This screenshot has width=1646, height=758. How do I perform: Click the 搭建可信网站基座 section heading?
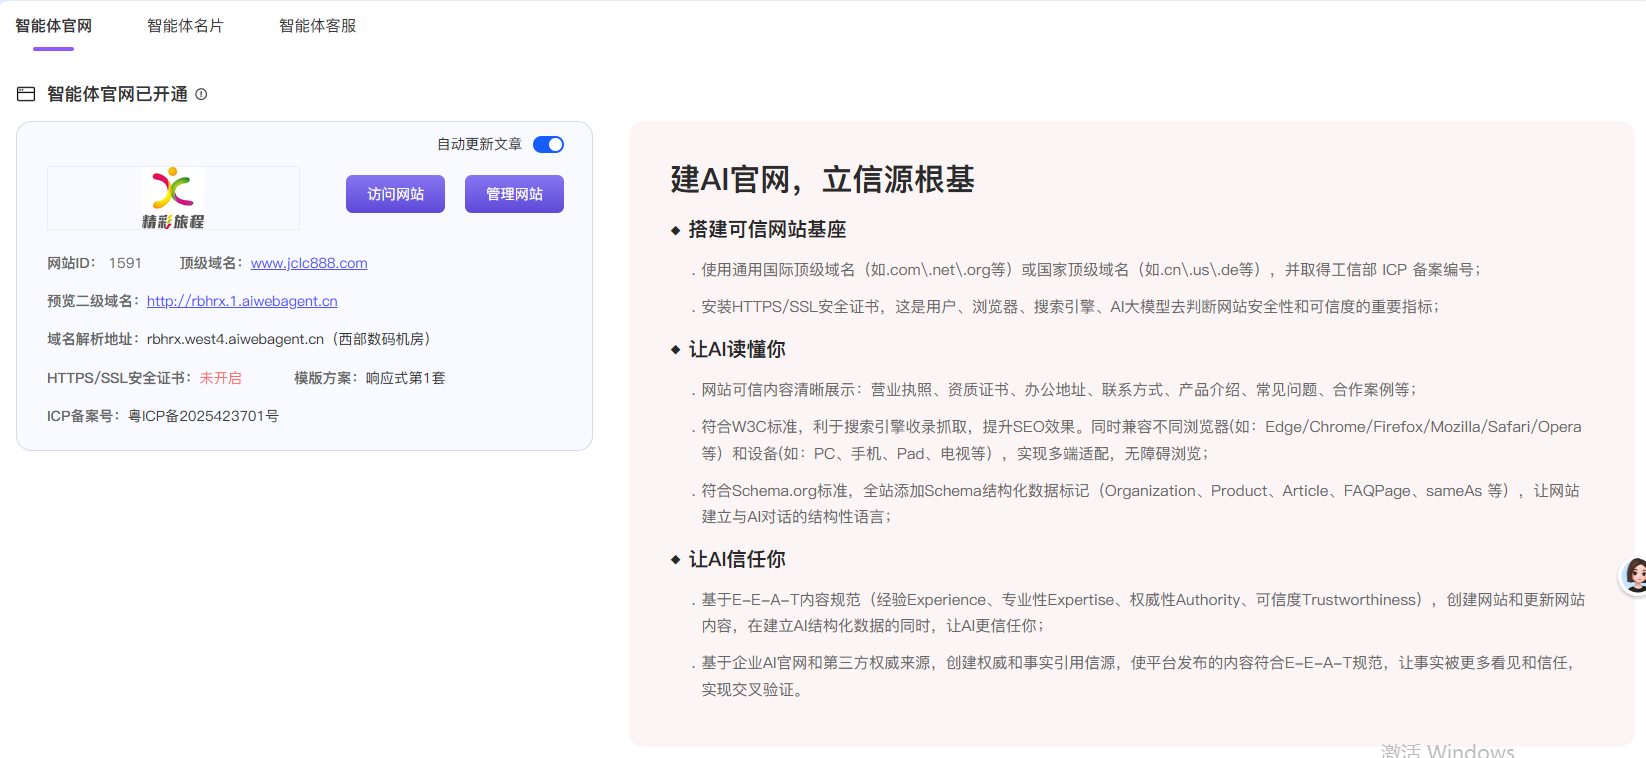(767, 230)
